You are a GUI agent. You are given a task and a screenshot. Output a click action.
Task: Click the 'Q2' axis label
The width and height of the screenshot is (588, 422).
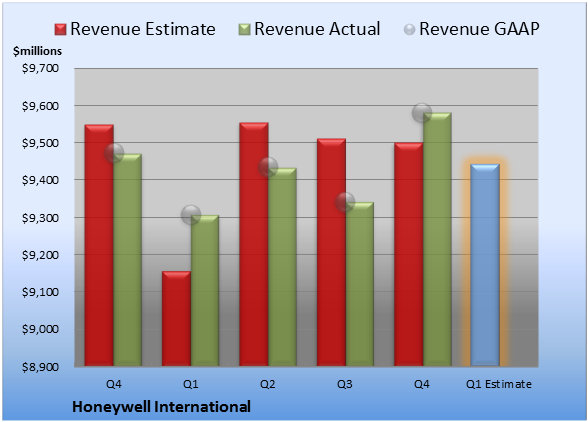(x=268, y=384)
